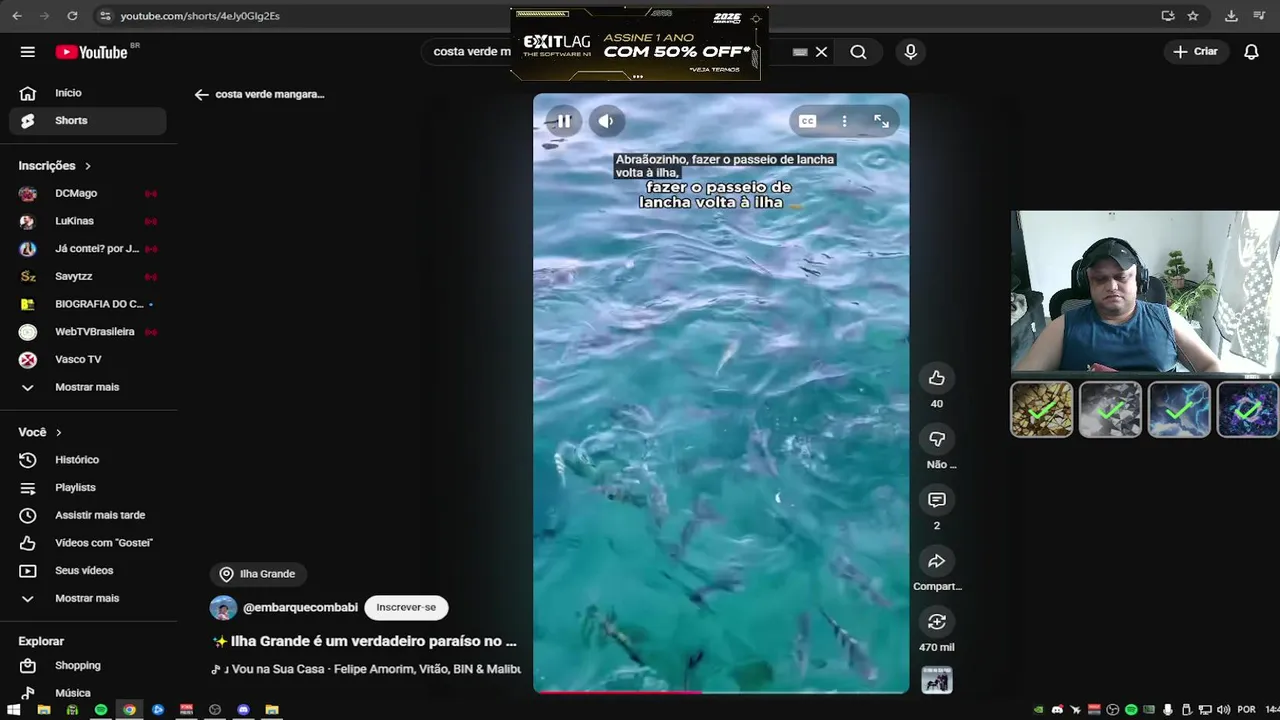Open Shopping in Explorar
Image resolution: width=1280 pixels, height=720 pixels.
tap(88, 666)
